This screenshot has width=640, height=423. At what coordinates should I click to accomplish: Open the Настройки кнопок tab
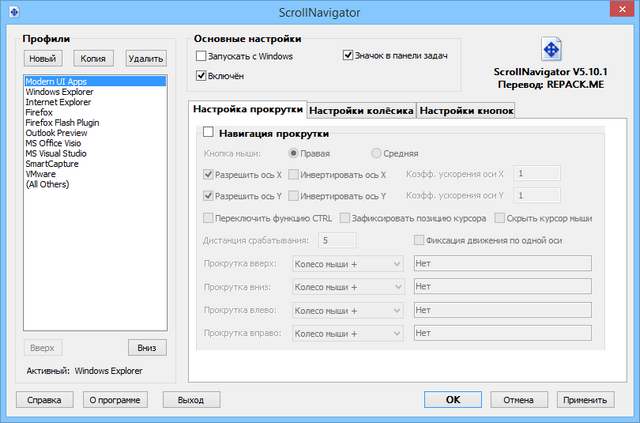tap(466, 109)
